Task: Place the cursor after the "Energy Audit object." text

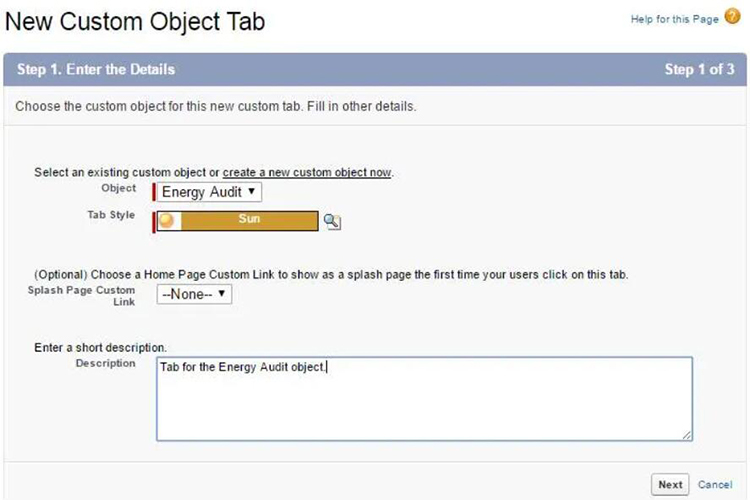Action: point(327,367)
